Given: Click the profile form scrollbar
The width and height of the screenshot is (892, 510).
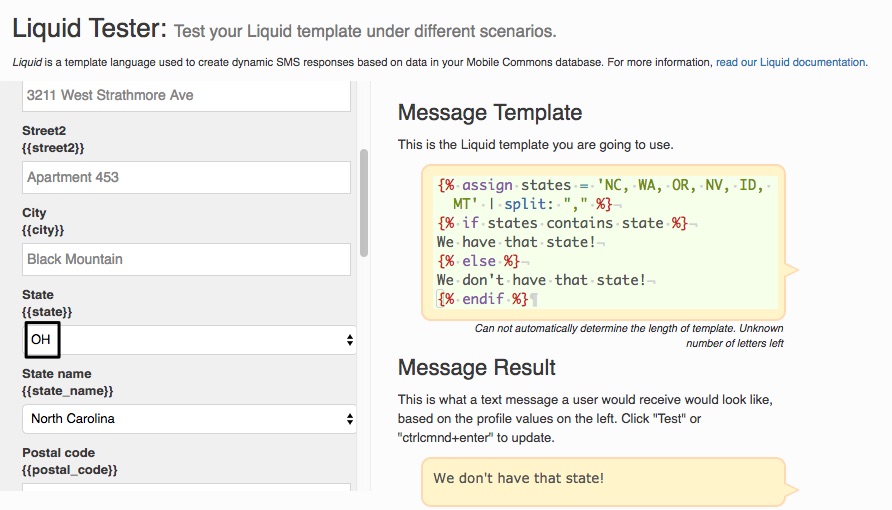Looking at the screenshot, I should [364, 203].
